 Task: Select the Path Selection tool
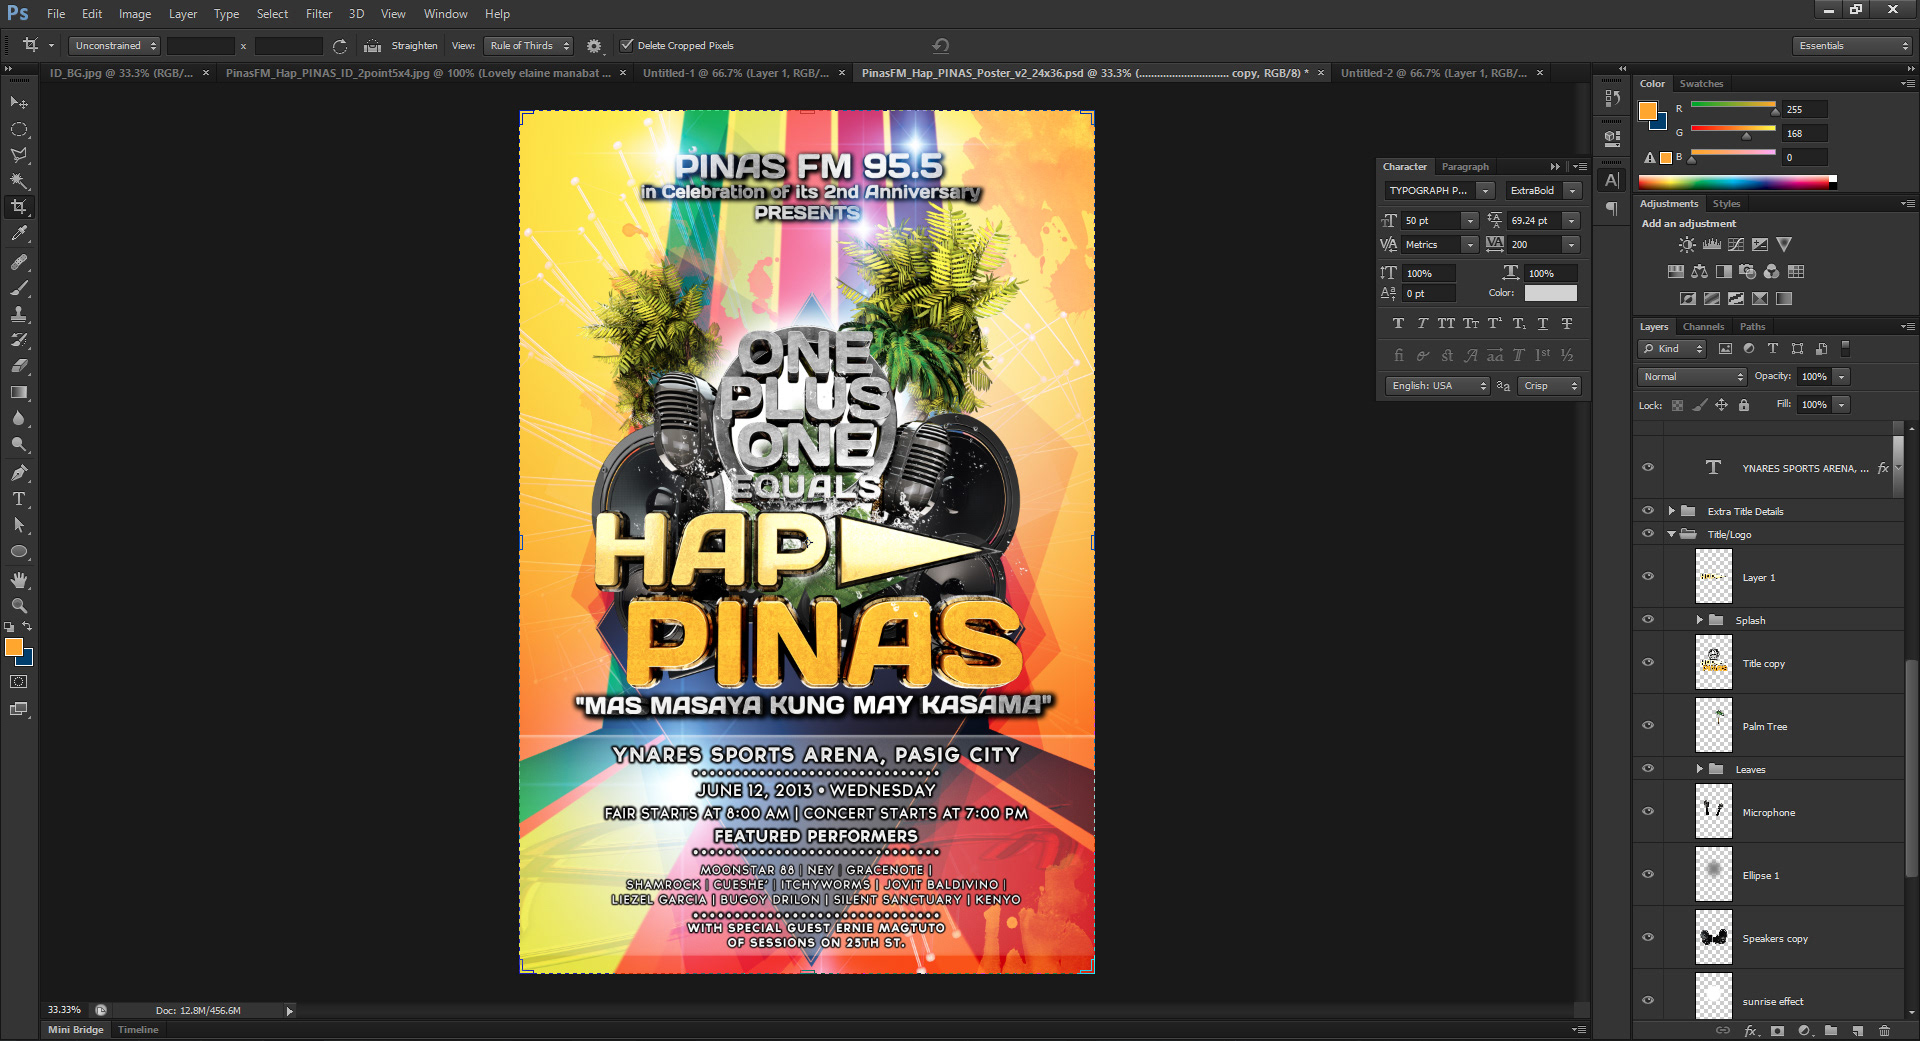point(19,525)
